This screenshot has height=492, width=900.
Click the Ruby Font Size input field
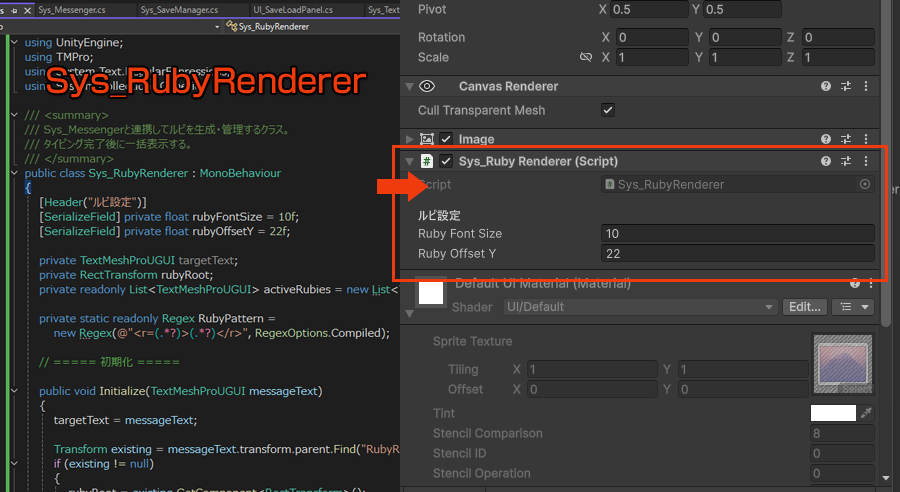[738, 233]
